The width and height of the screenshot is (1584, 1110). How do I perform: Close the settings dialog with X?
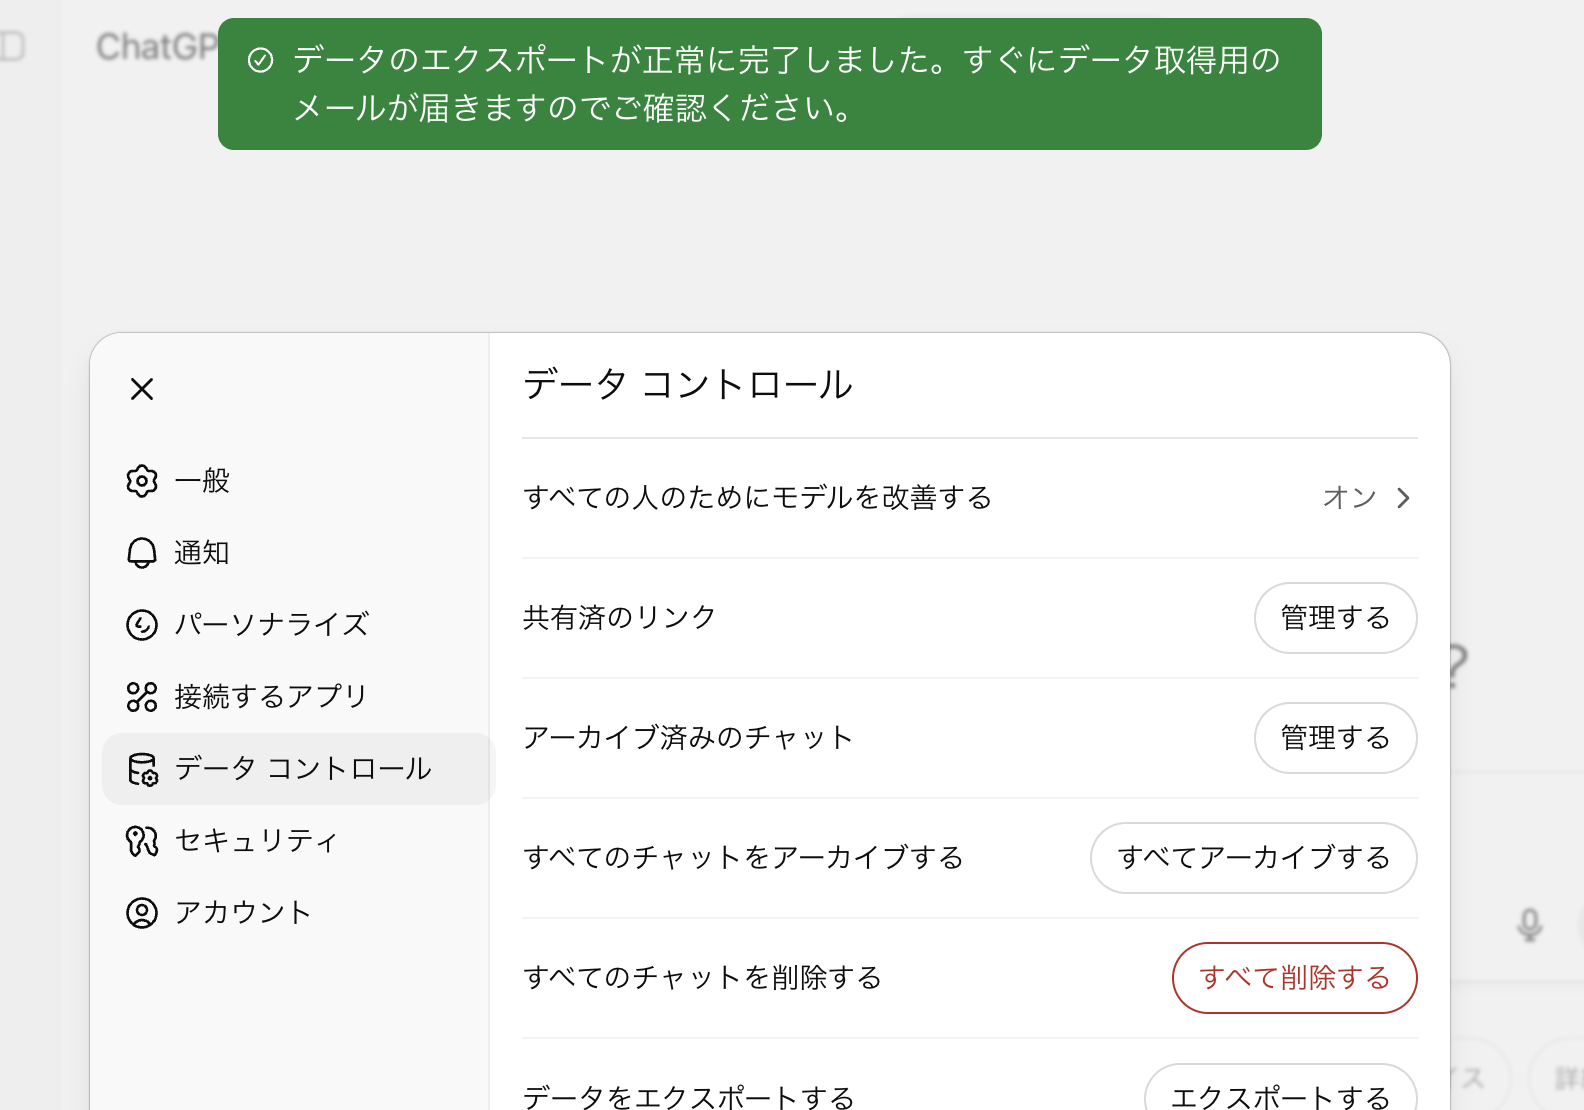pyautogui.click(x=142, y=389)
